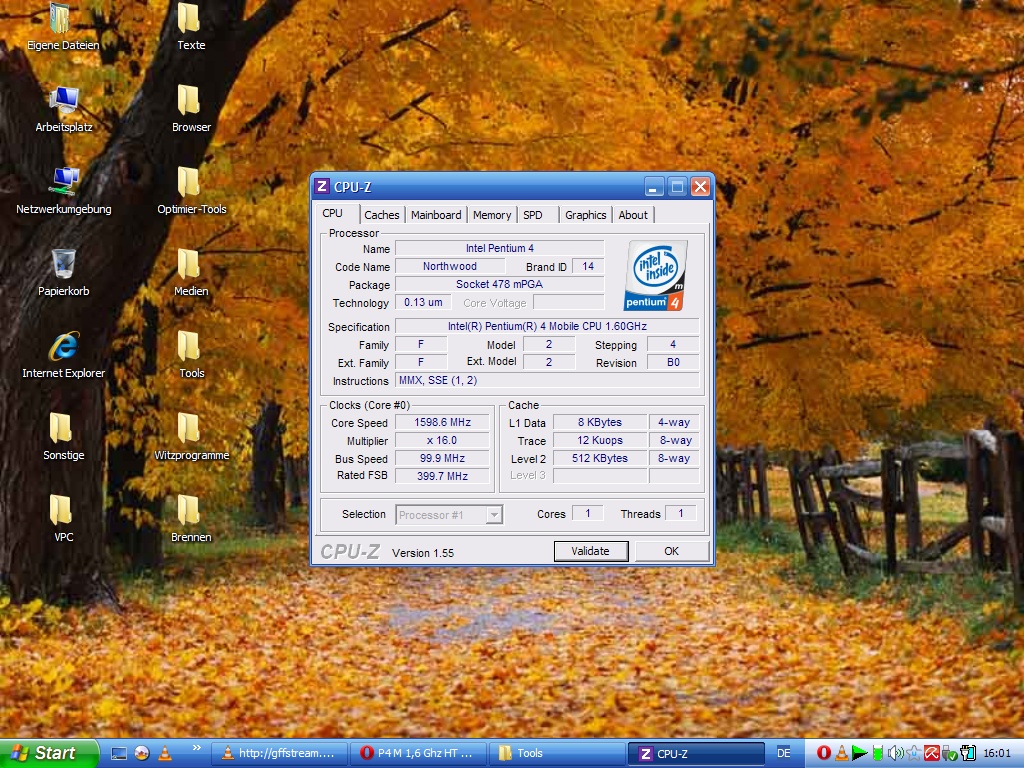Screen dimensions: 1024x768
Task: Click the VLC cone quick launch icon
Action: 165,753
